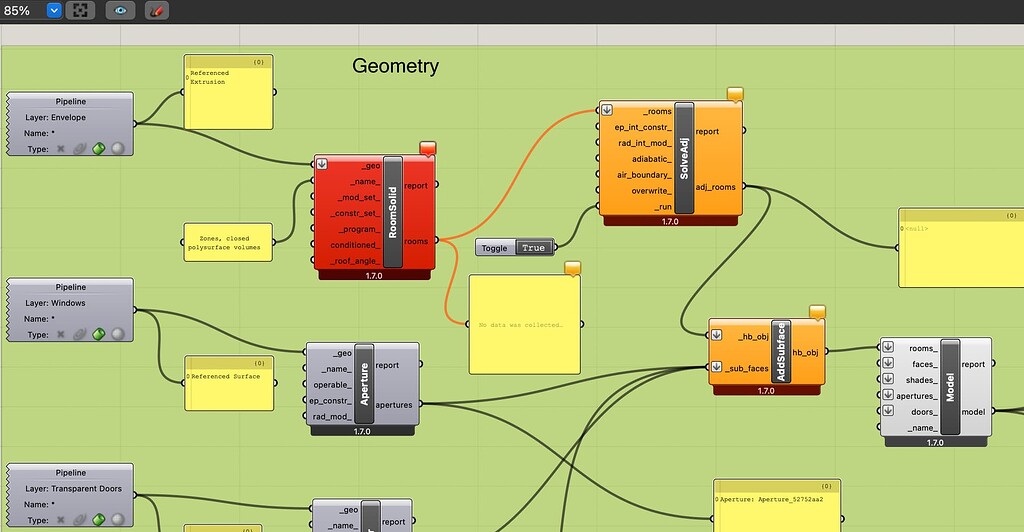This screenshot has width=1024, height=532.
Task: Click curve type icon on Windows pipeline
Action: coord(80,334)
